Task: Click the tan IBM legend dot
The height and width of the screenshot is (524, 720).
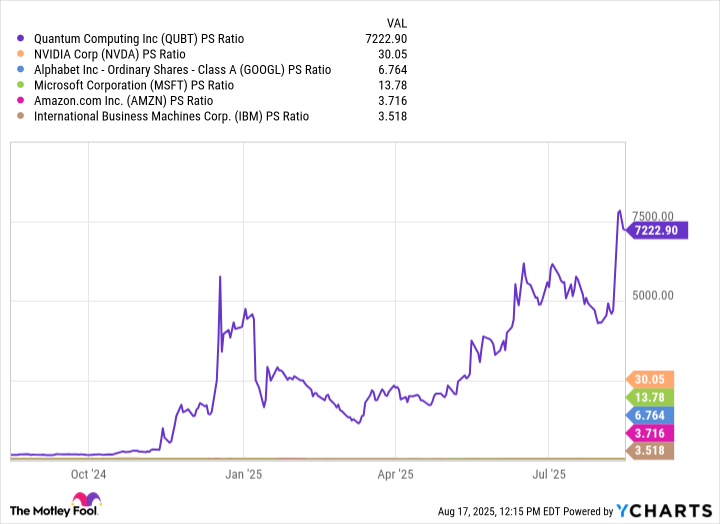Action: [x=21, y=116]
